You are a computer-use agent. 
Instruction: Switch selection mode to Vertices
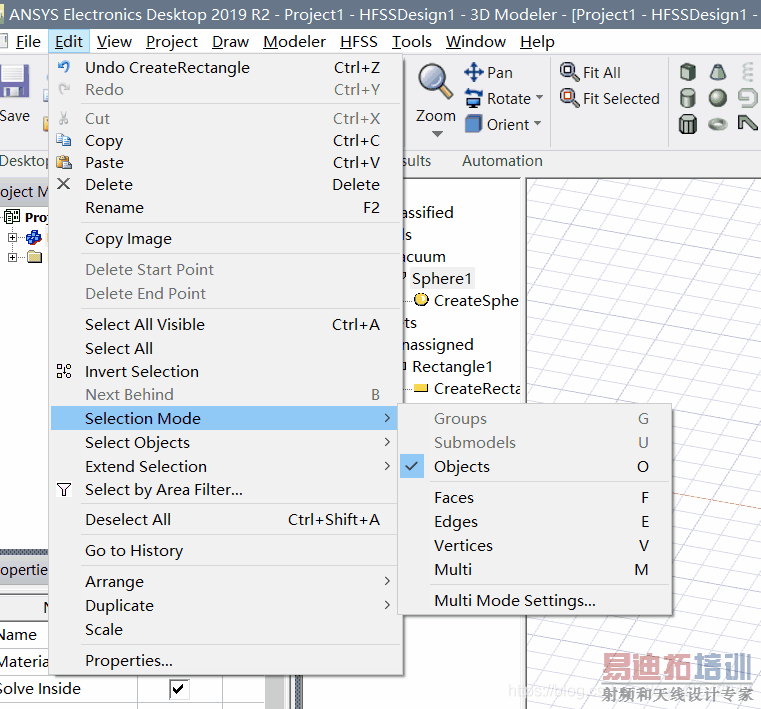pyautogui.click(x=535, y=545)
